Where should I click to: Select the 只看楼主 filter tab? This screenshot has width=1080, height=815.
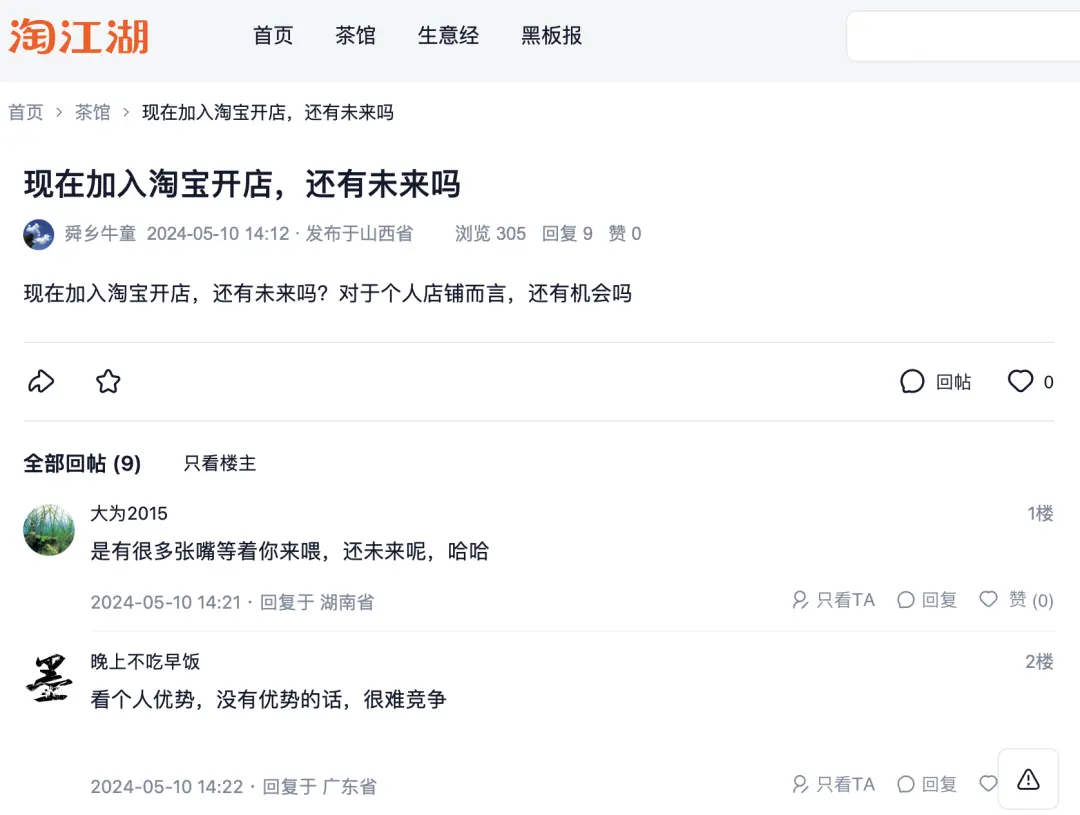pos(220,464)
